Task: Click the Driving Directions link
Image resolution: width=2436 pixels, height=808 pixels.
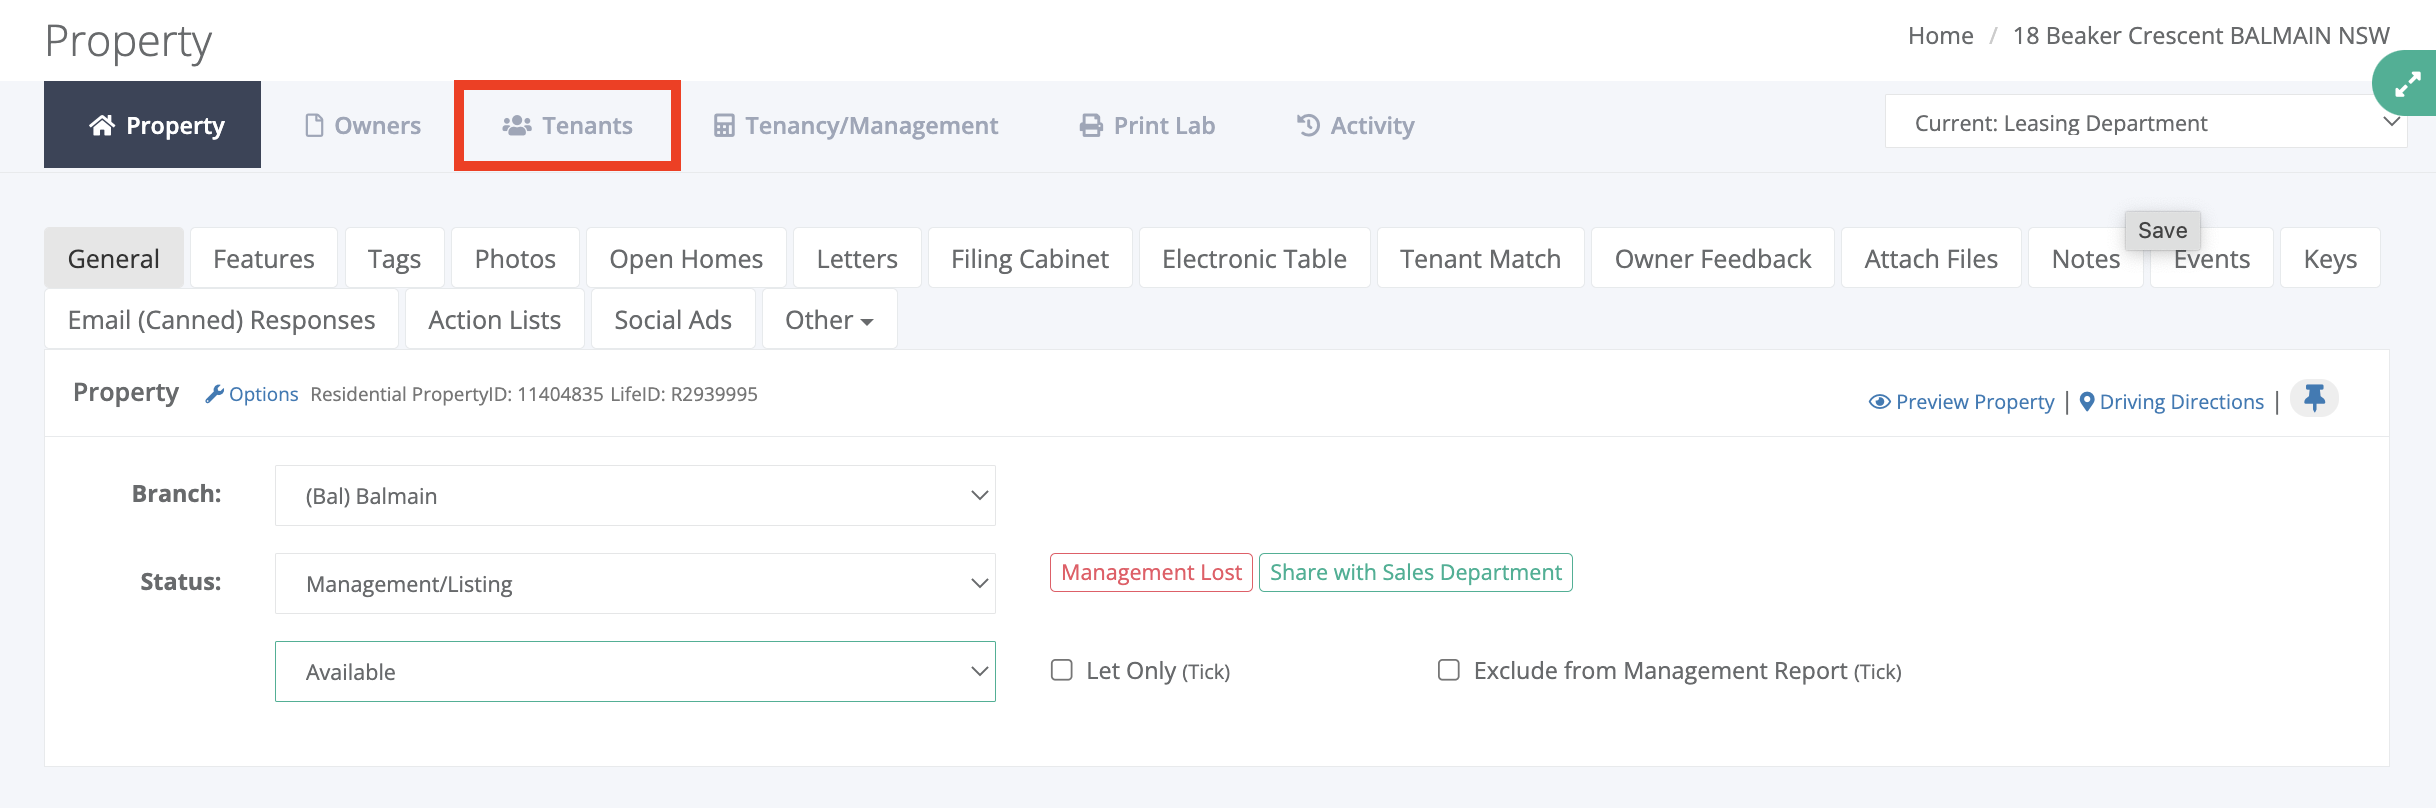Action: coord(2181,402)
